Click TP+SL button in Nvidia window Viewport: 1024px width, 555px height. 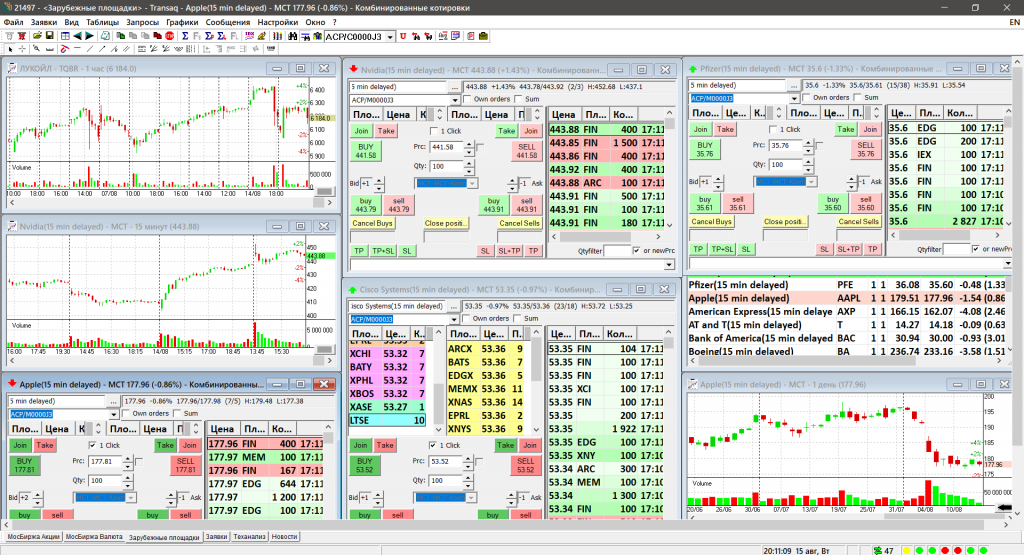[x=383, y=251]
